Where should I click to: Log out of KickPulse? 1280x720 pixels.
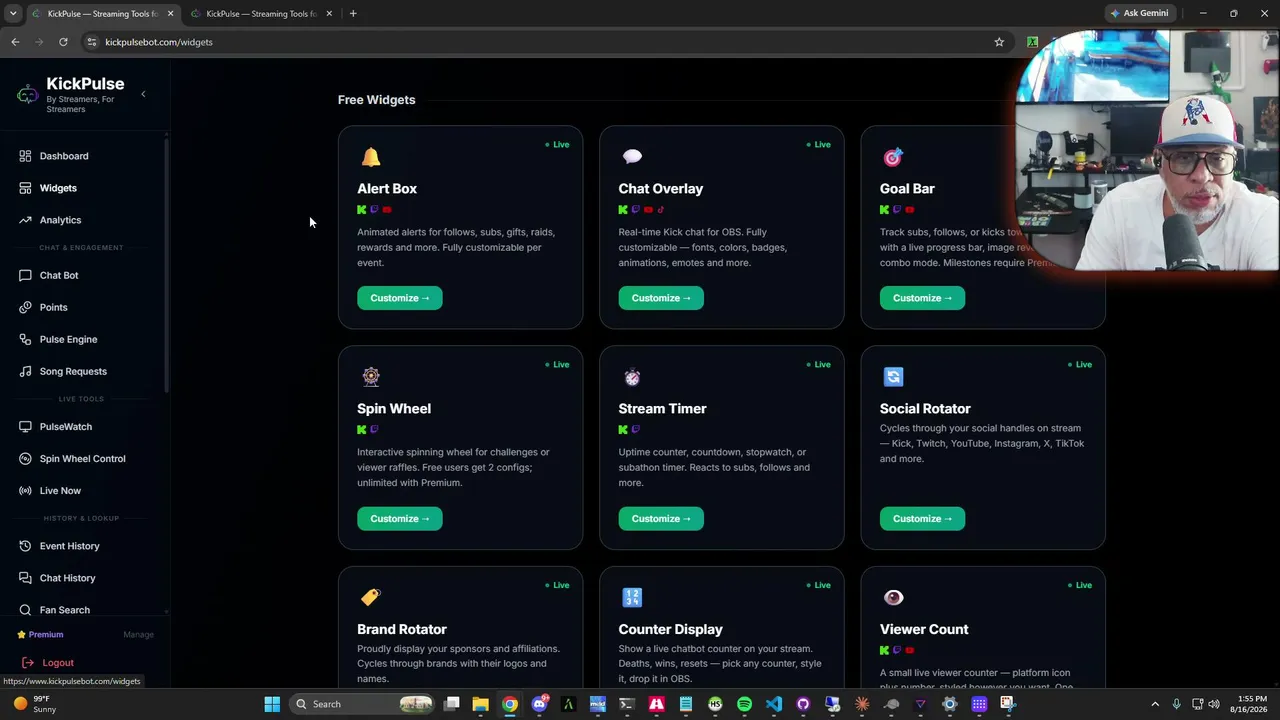48,663
